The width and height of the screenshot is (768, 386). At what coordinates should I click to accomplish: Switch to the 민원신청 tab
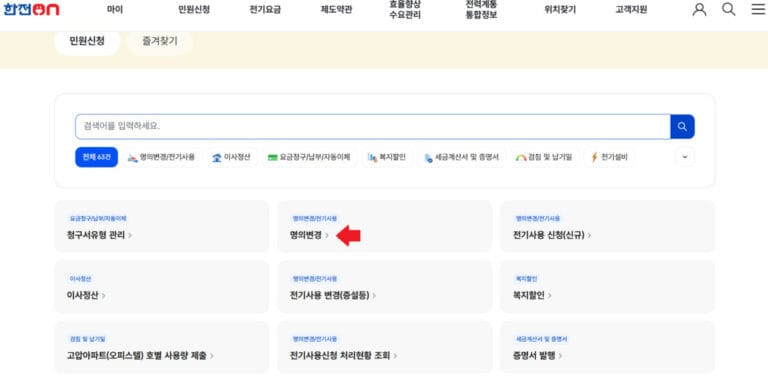point(87,41)
